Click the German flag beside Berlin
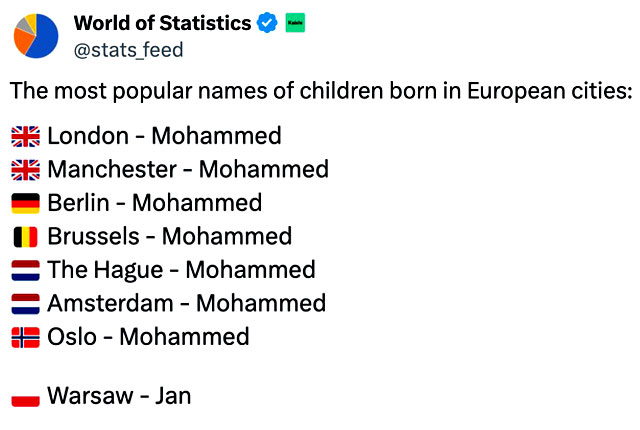The image size is (640, 430). coord(25,203)
